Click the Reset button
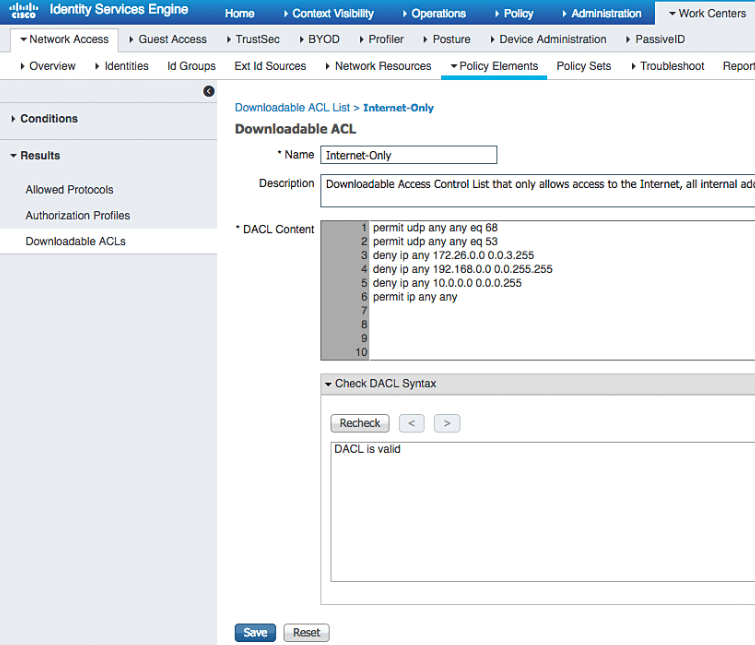Viewport: 755px width, 645px height. 307,632
